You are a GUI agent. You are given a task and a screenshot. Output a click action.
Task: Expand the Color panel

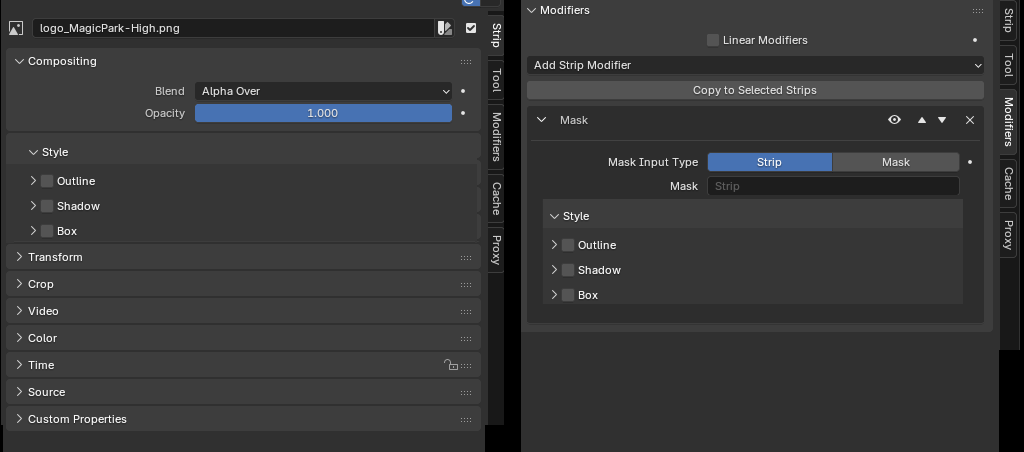[x=19, y=338]
